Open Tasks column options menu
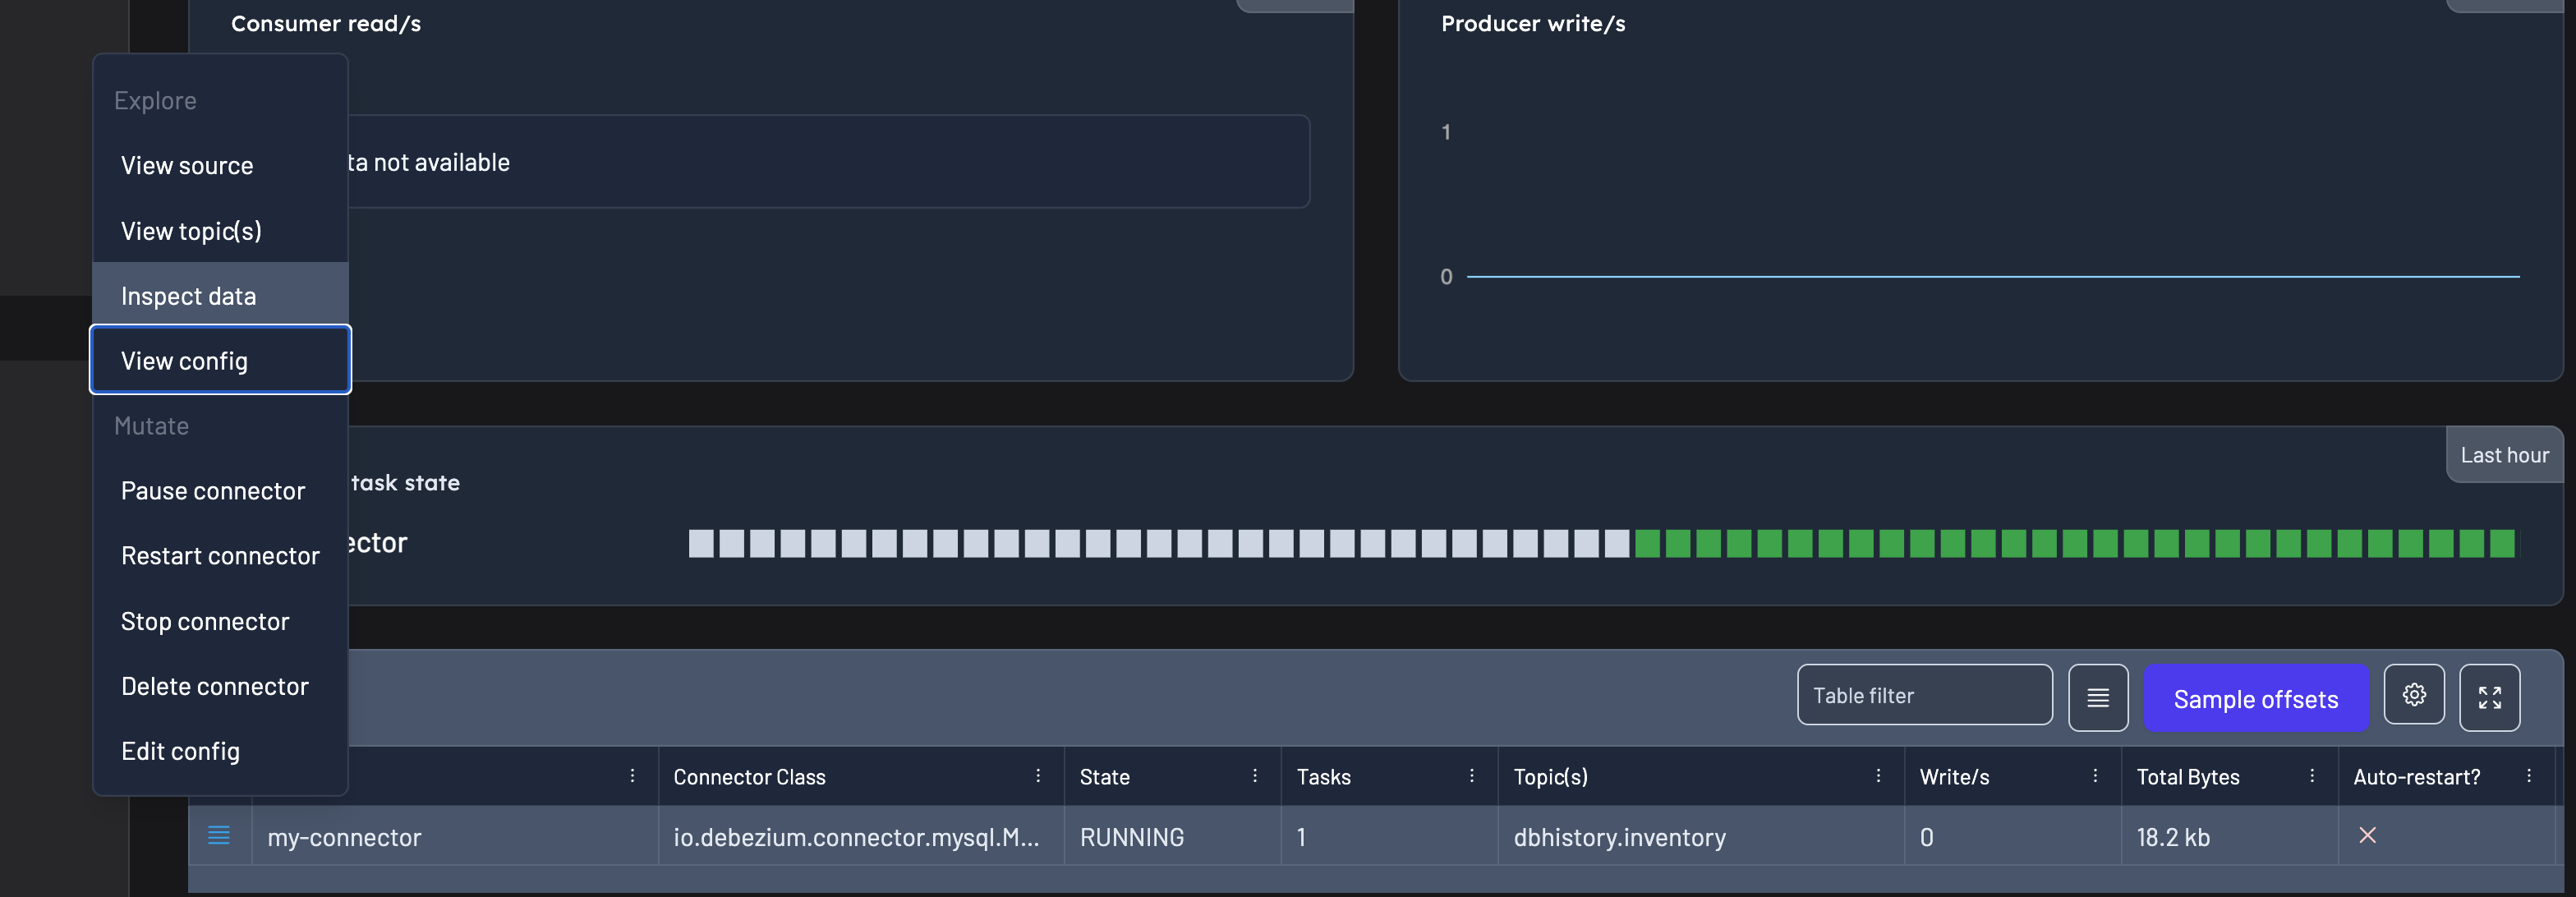The image size is (2576, 897). pos(1472,776)
